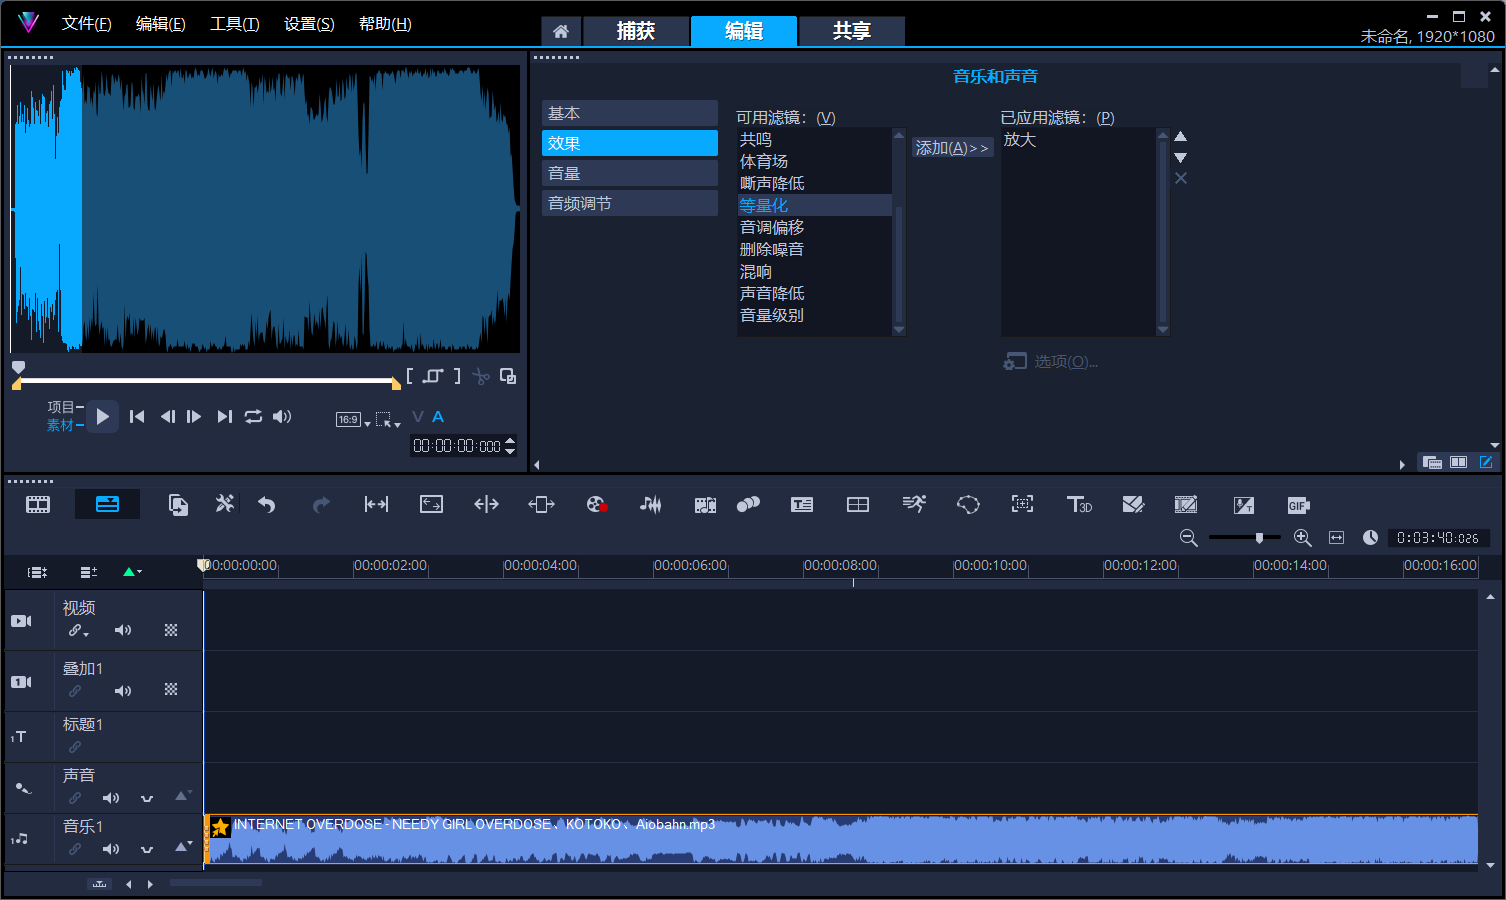Mute the 叠加1 track speaker
The image size is (1506, 900).
coord(123,691)
